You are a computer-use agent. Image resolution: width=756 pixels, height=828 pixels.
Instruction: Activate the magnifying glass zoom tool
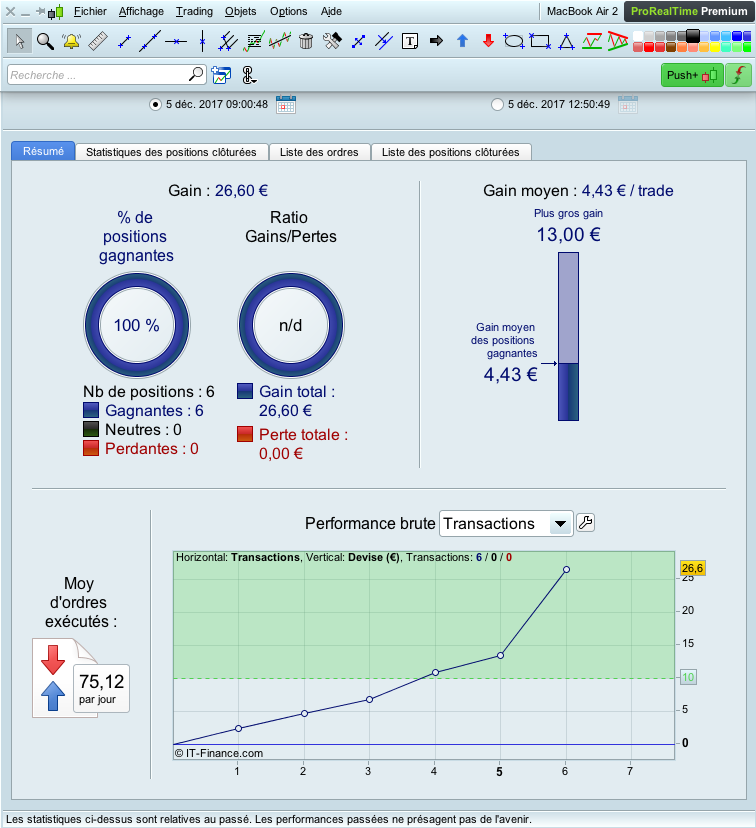45,41
